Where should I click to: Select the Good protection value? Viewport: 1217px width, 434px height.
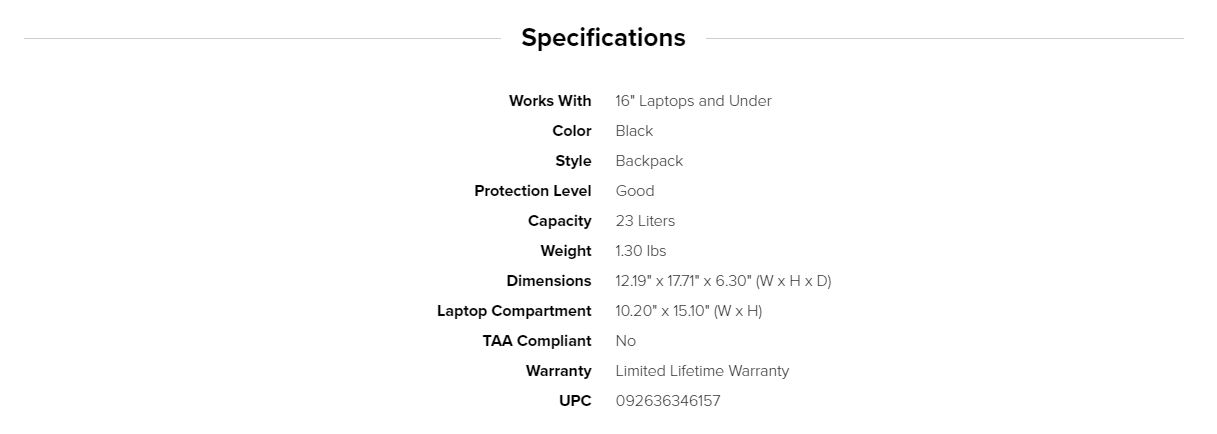click(635, 191)
